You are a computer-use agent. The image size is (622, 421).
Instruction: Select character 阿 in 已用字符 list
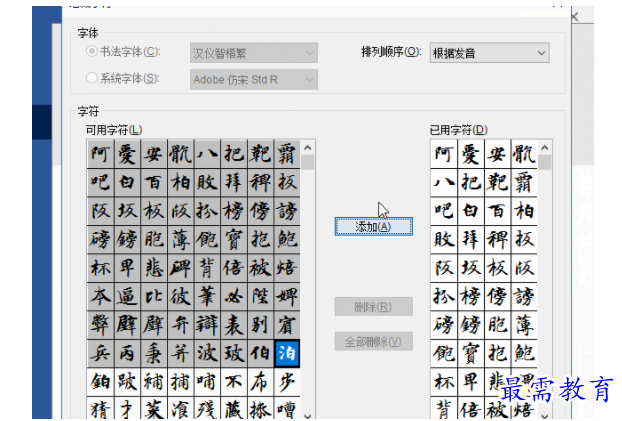pyautogui.click(x=444, y=154)
